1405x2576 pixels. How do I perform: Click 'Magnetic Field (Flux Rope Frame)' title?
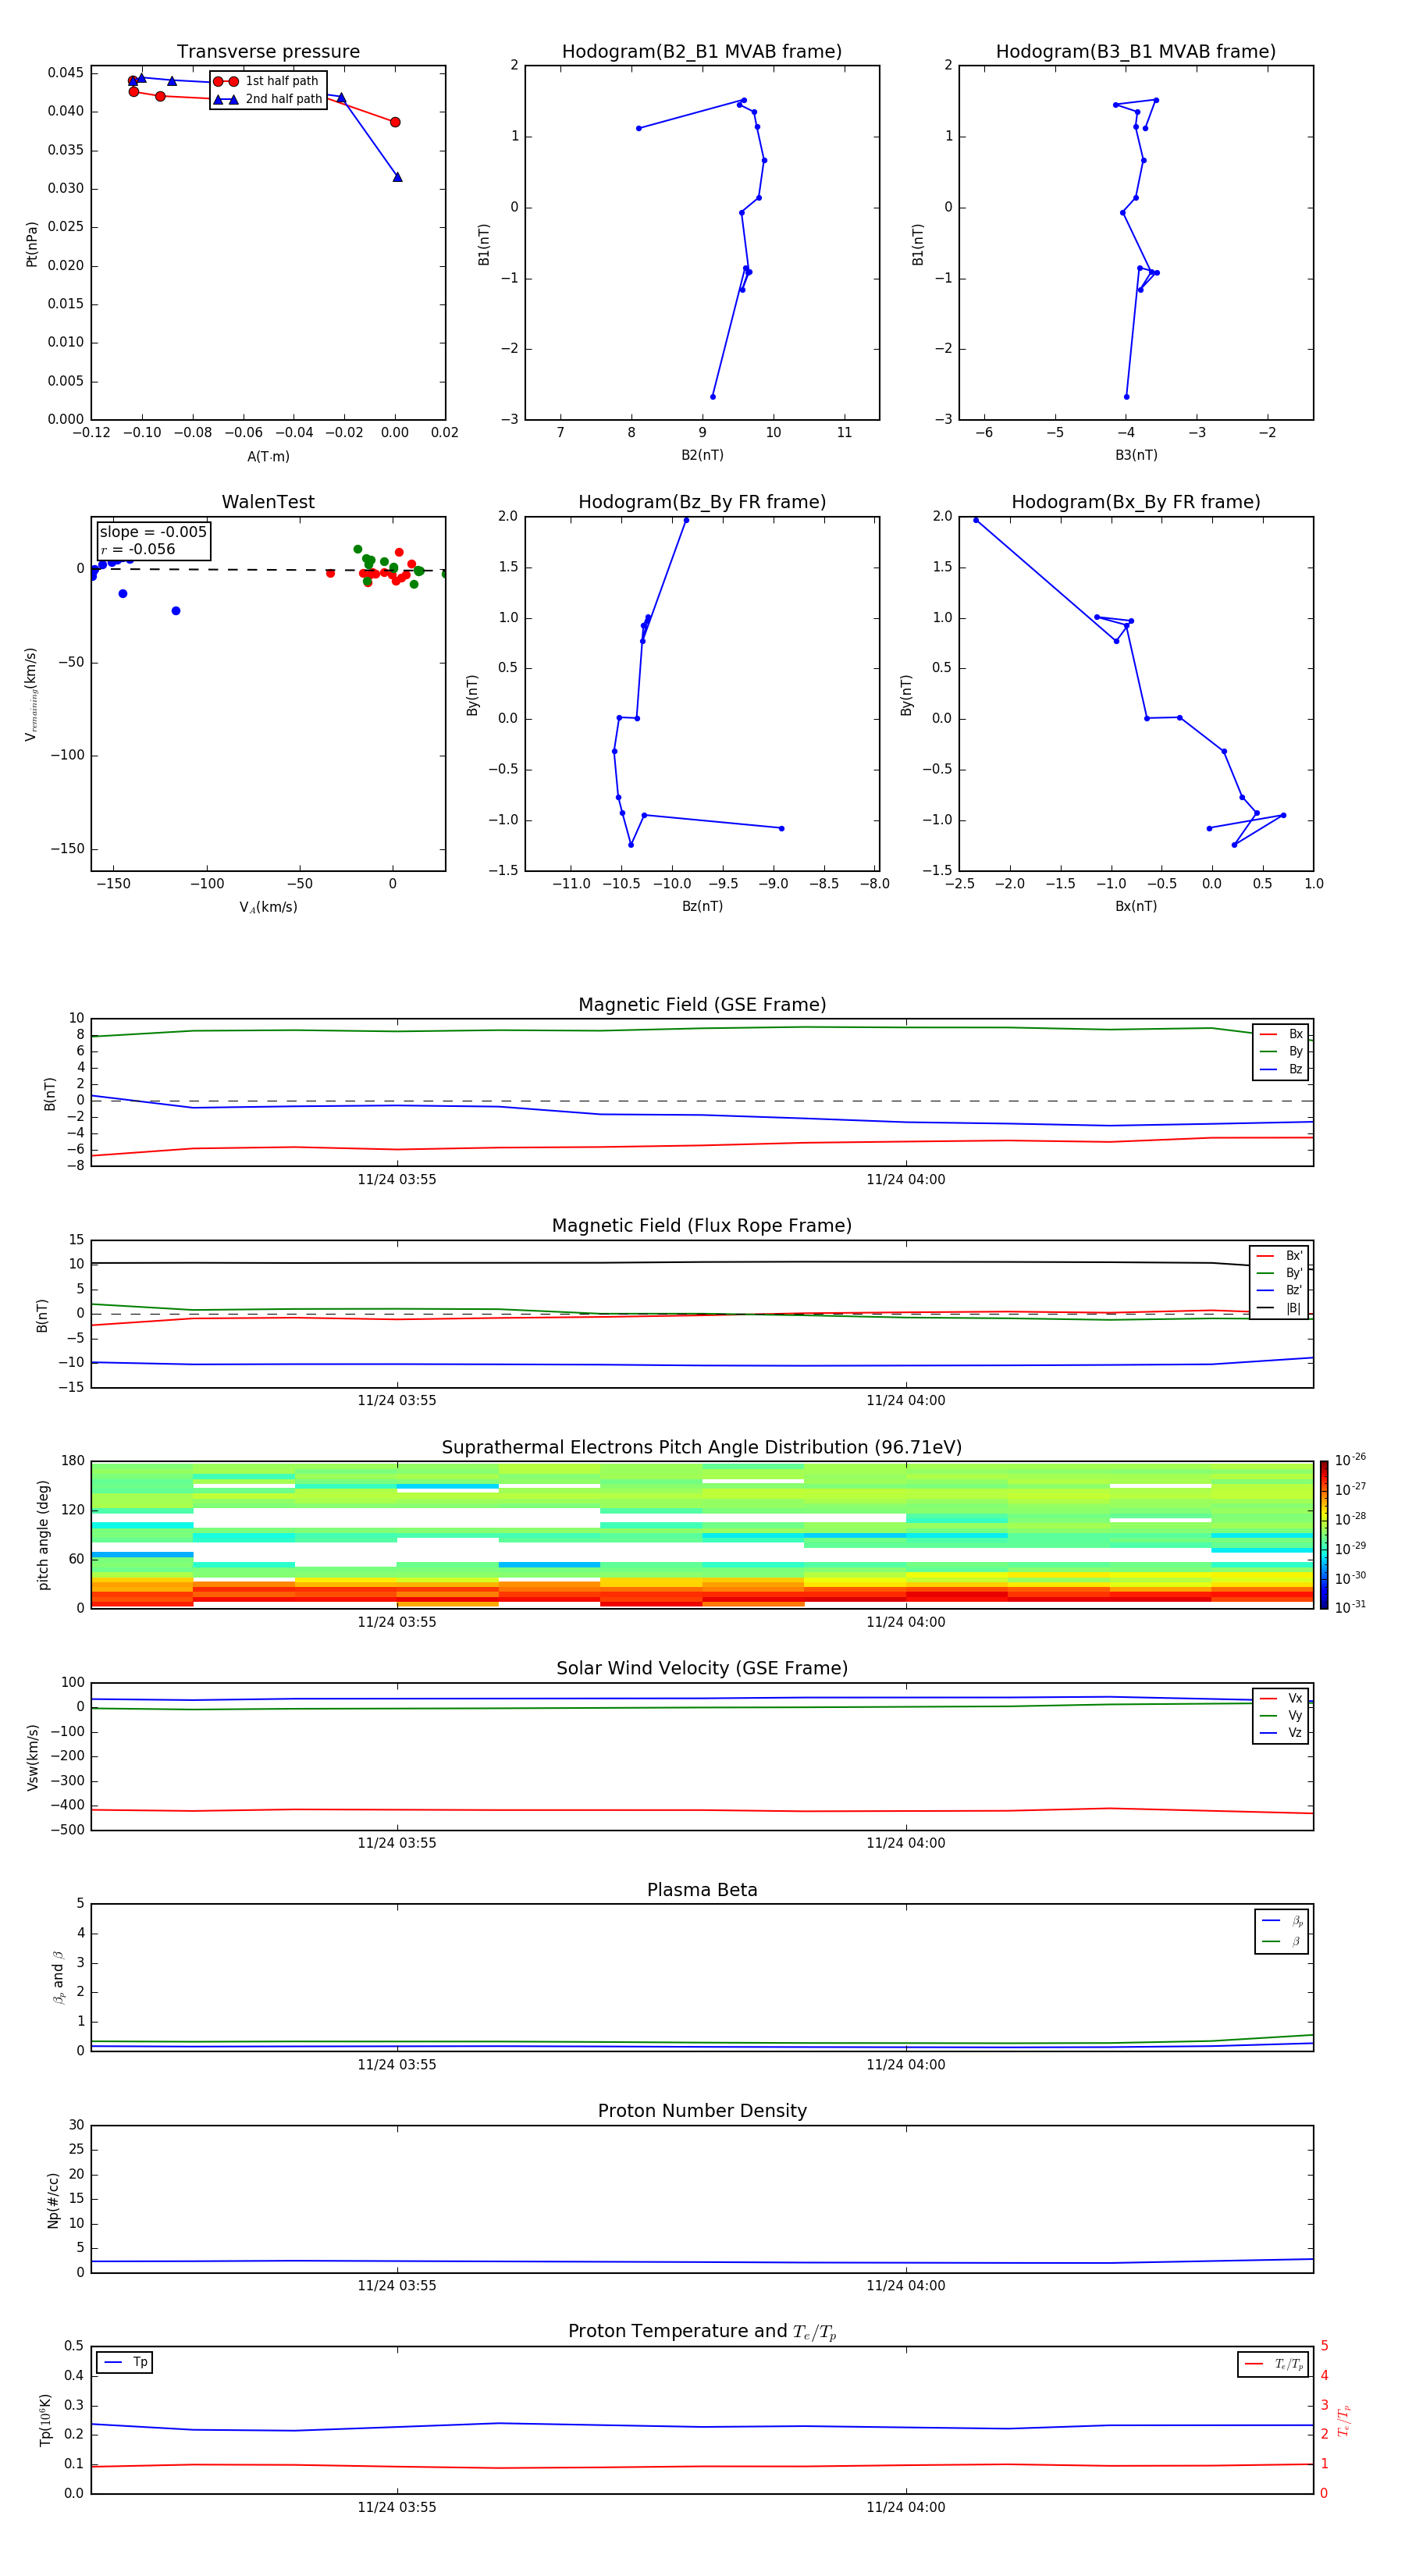point(702,1226)
